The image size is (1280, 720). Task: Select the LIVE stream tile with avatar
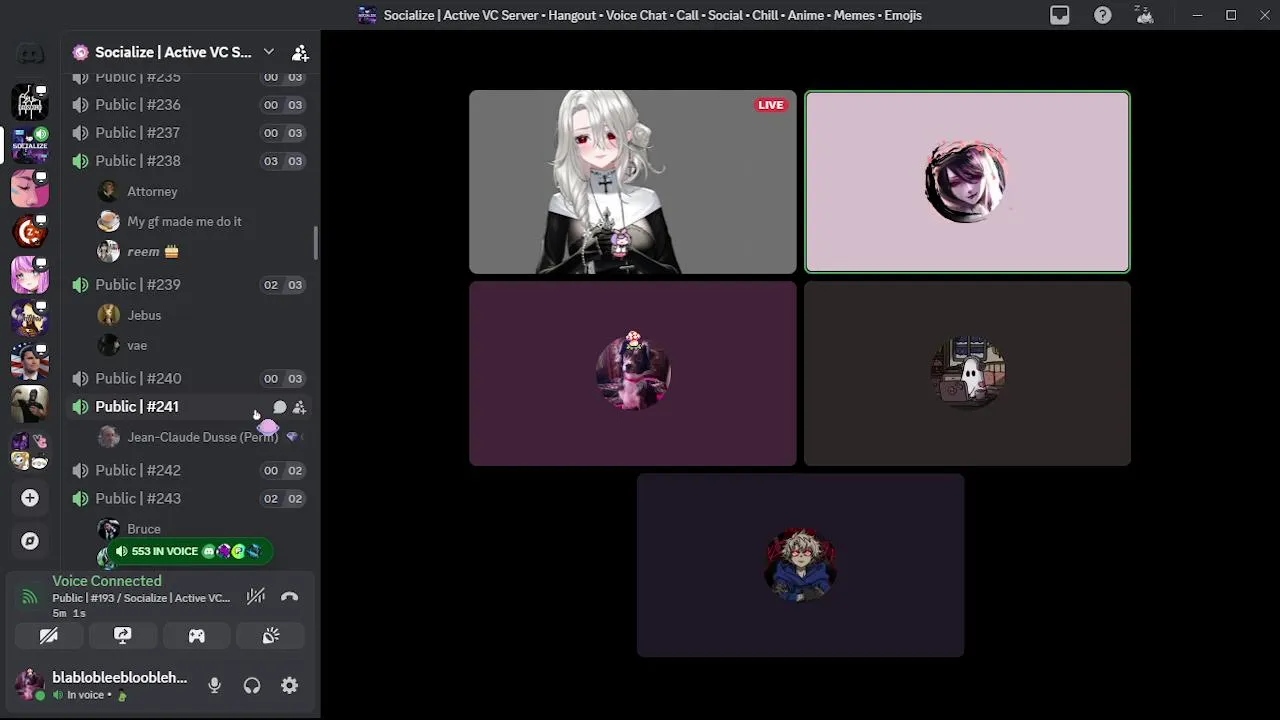[x=633, y=182]
